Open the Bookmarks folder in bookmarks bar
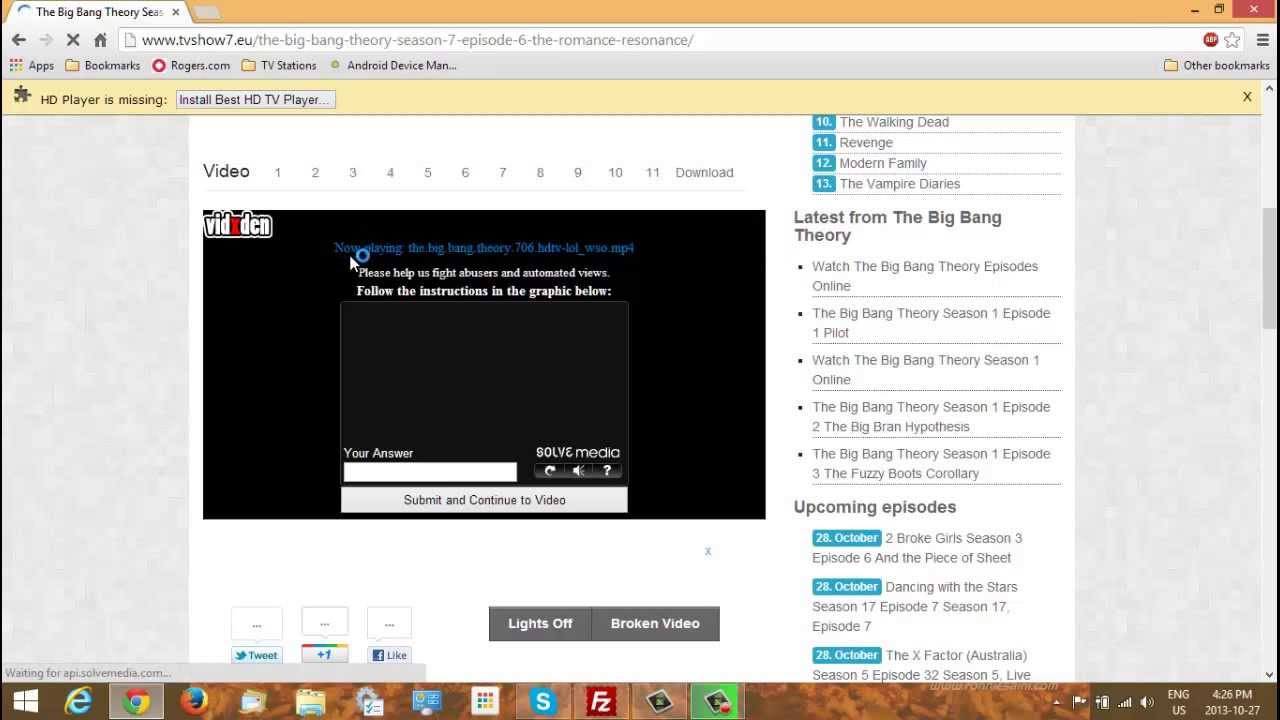 point(102,65)
